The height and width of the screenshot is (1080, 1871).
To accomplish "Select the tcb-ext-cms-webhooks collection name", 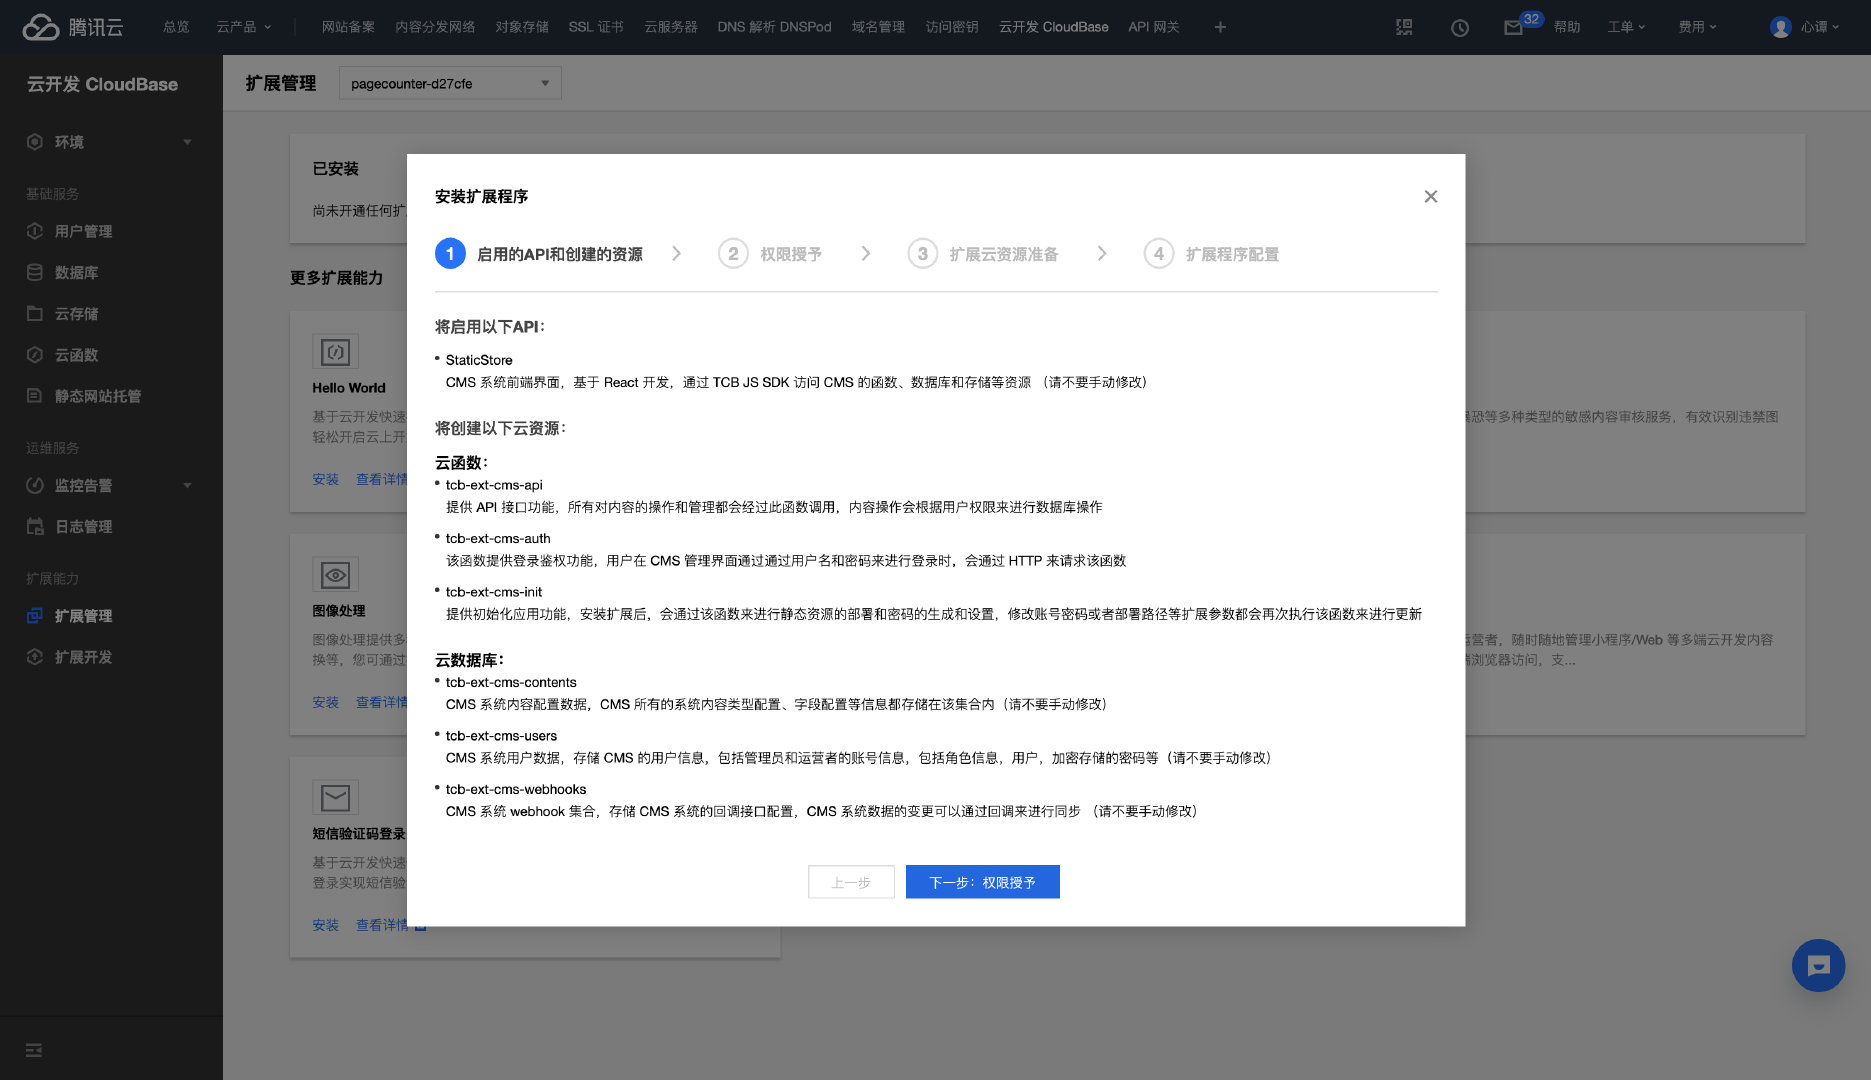I will (516, 789).
